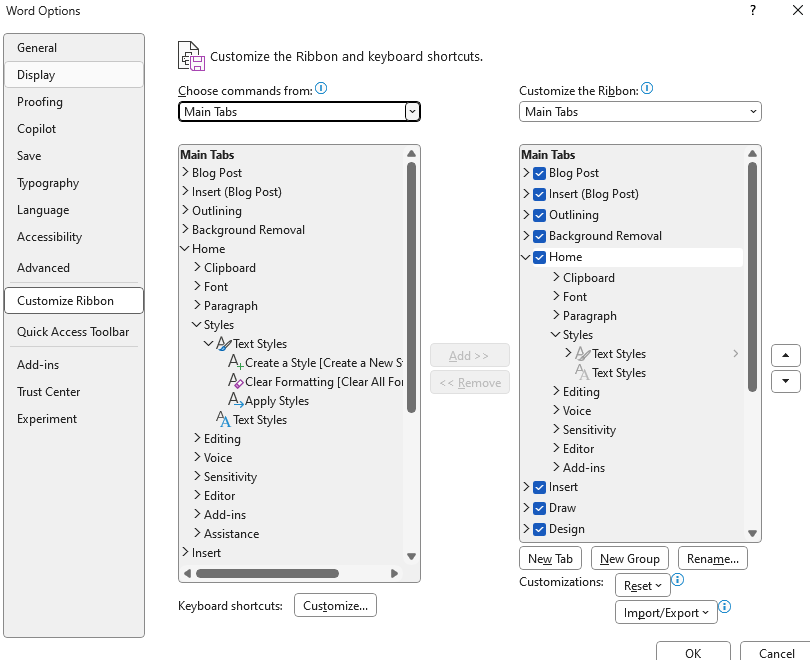
Task: Expand Clipboard group in left list
Action: 197,267
